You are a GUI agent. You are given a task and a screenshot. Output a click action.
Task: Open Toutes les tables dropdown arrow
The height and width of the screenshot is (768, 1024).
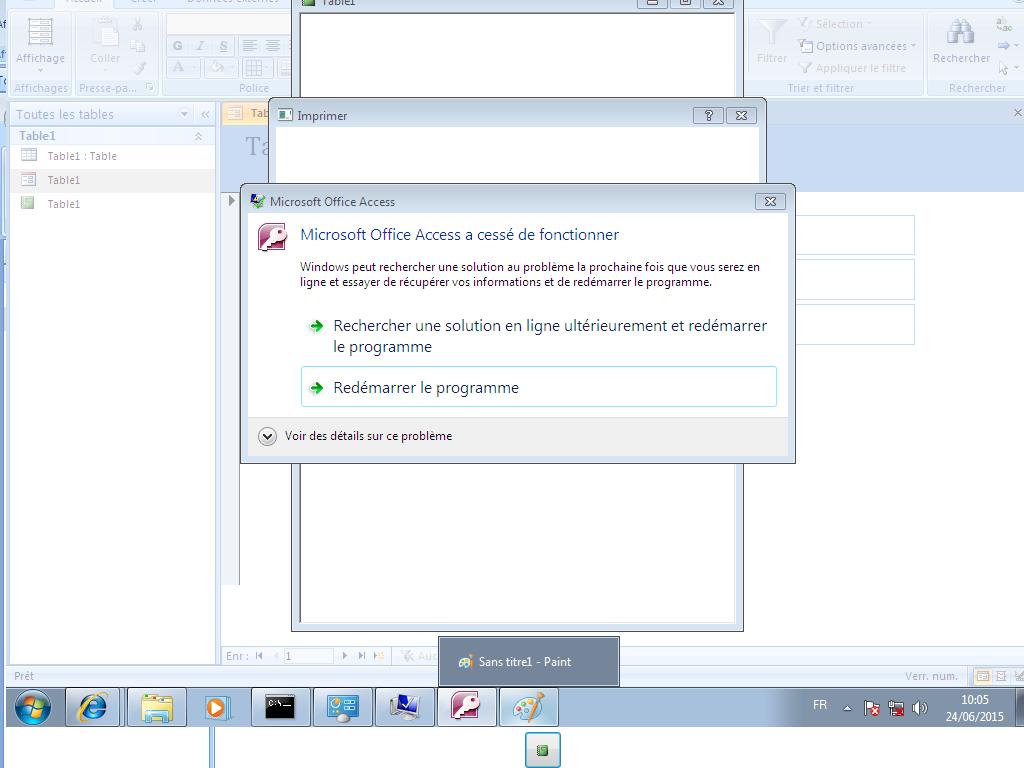click(x=184, y=114)
